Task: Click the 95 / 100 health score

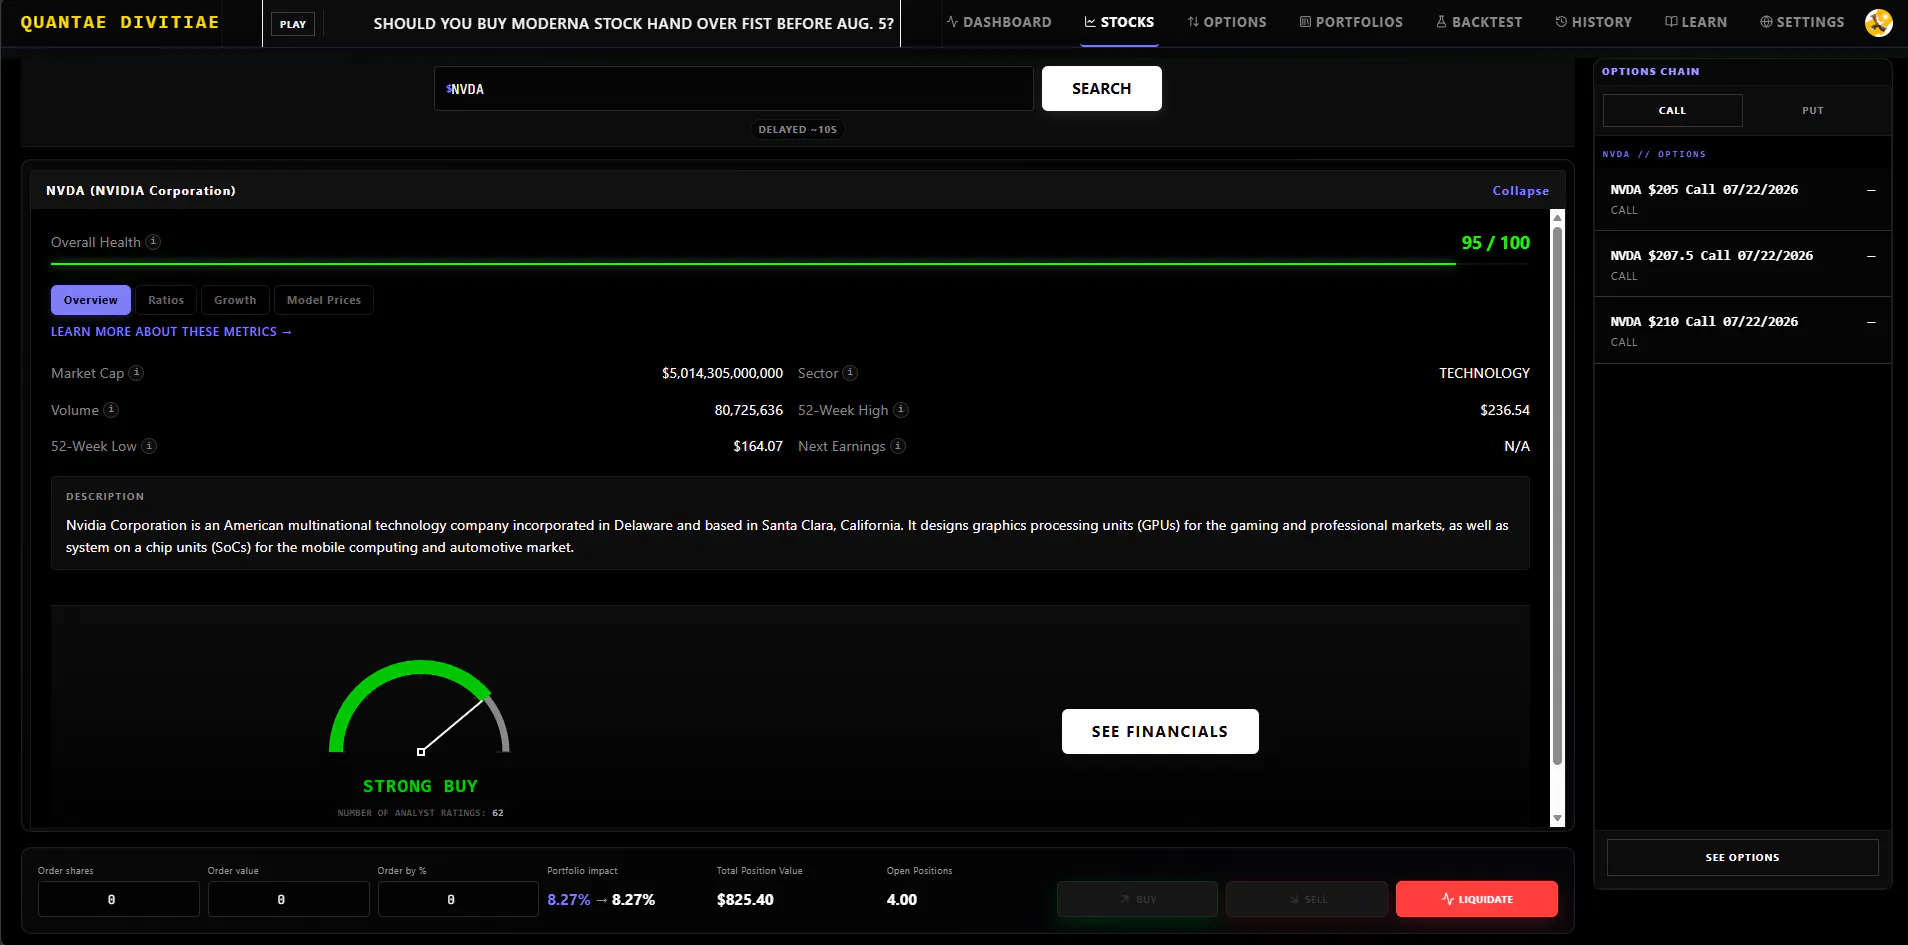Action: click(1495, 243)
